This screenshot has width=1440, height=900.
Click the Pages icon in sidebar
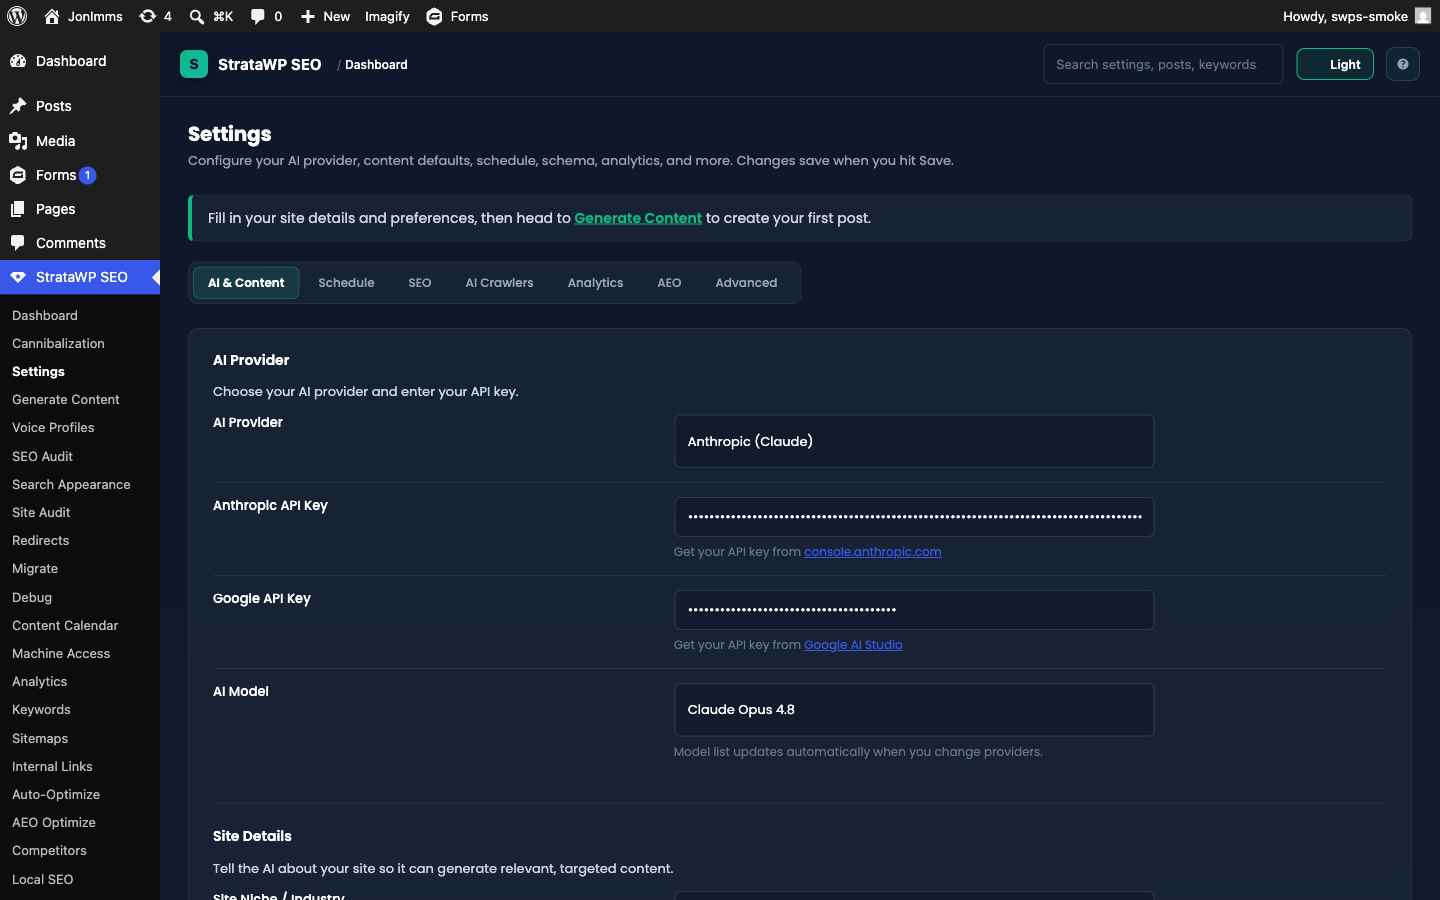coord(18,209)
